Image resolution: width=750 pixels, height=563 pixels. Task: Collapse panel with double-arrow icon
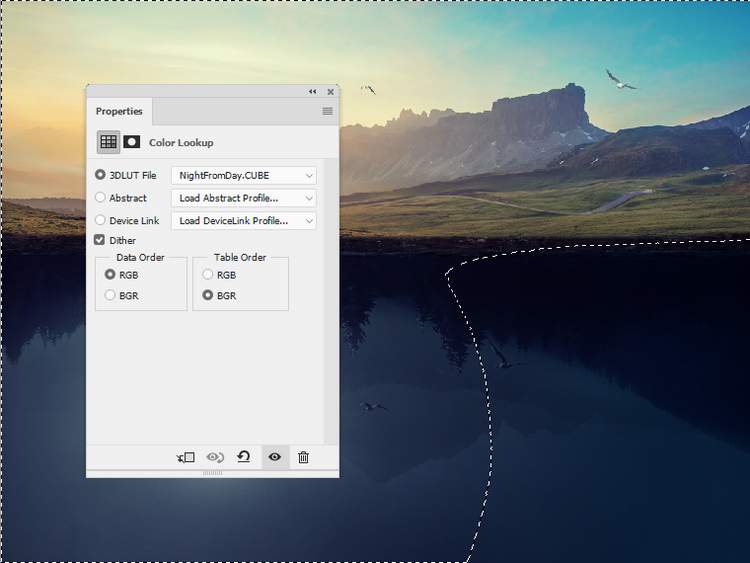pyautogui.click(x=312, y=91)
